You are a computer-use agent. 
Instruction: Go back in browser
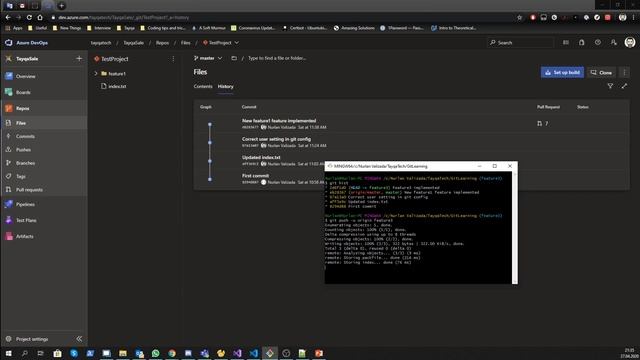(x=8, y=18)
